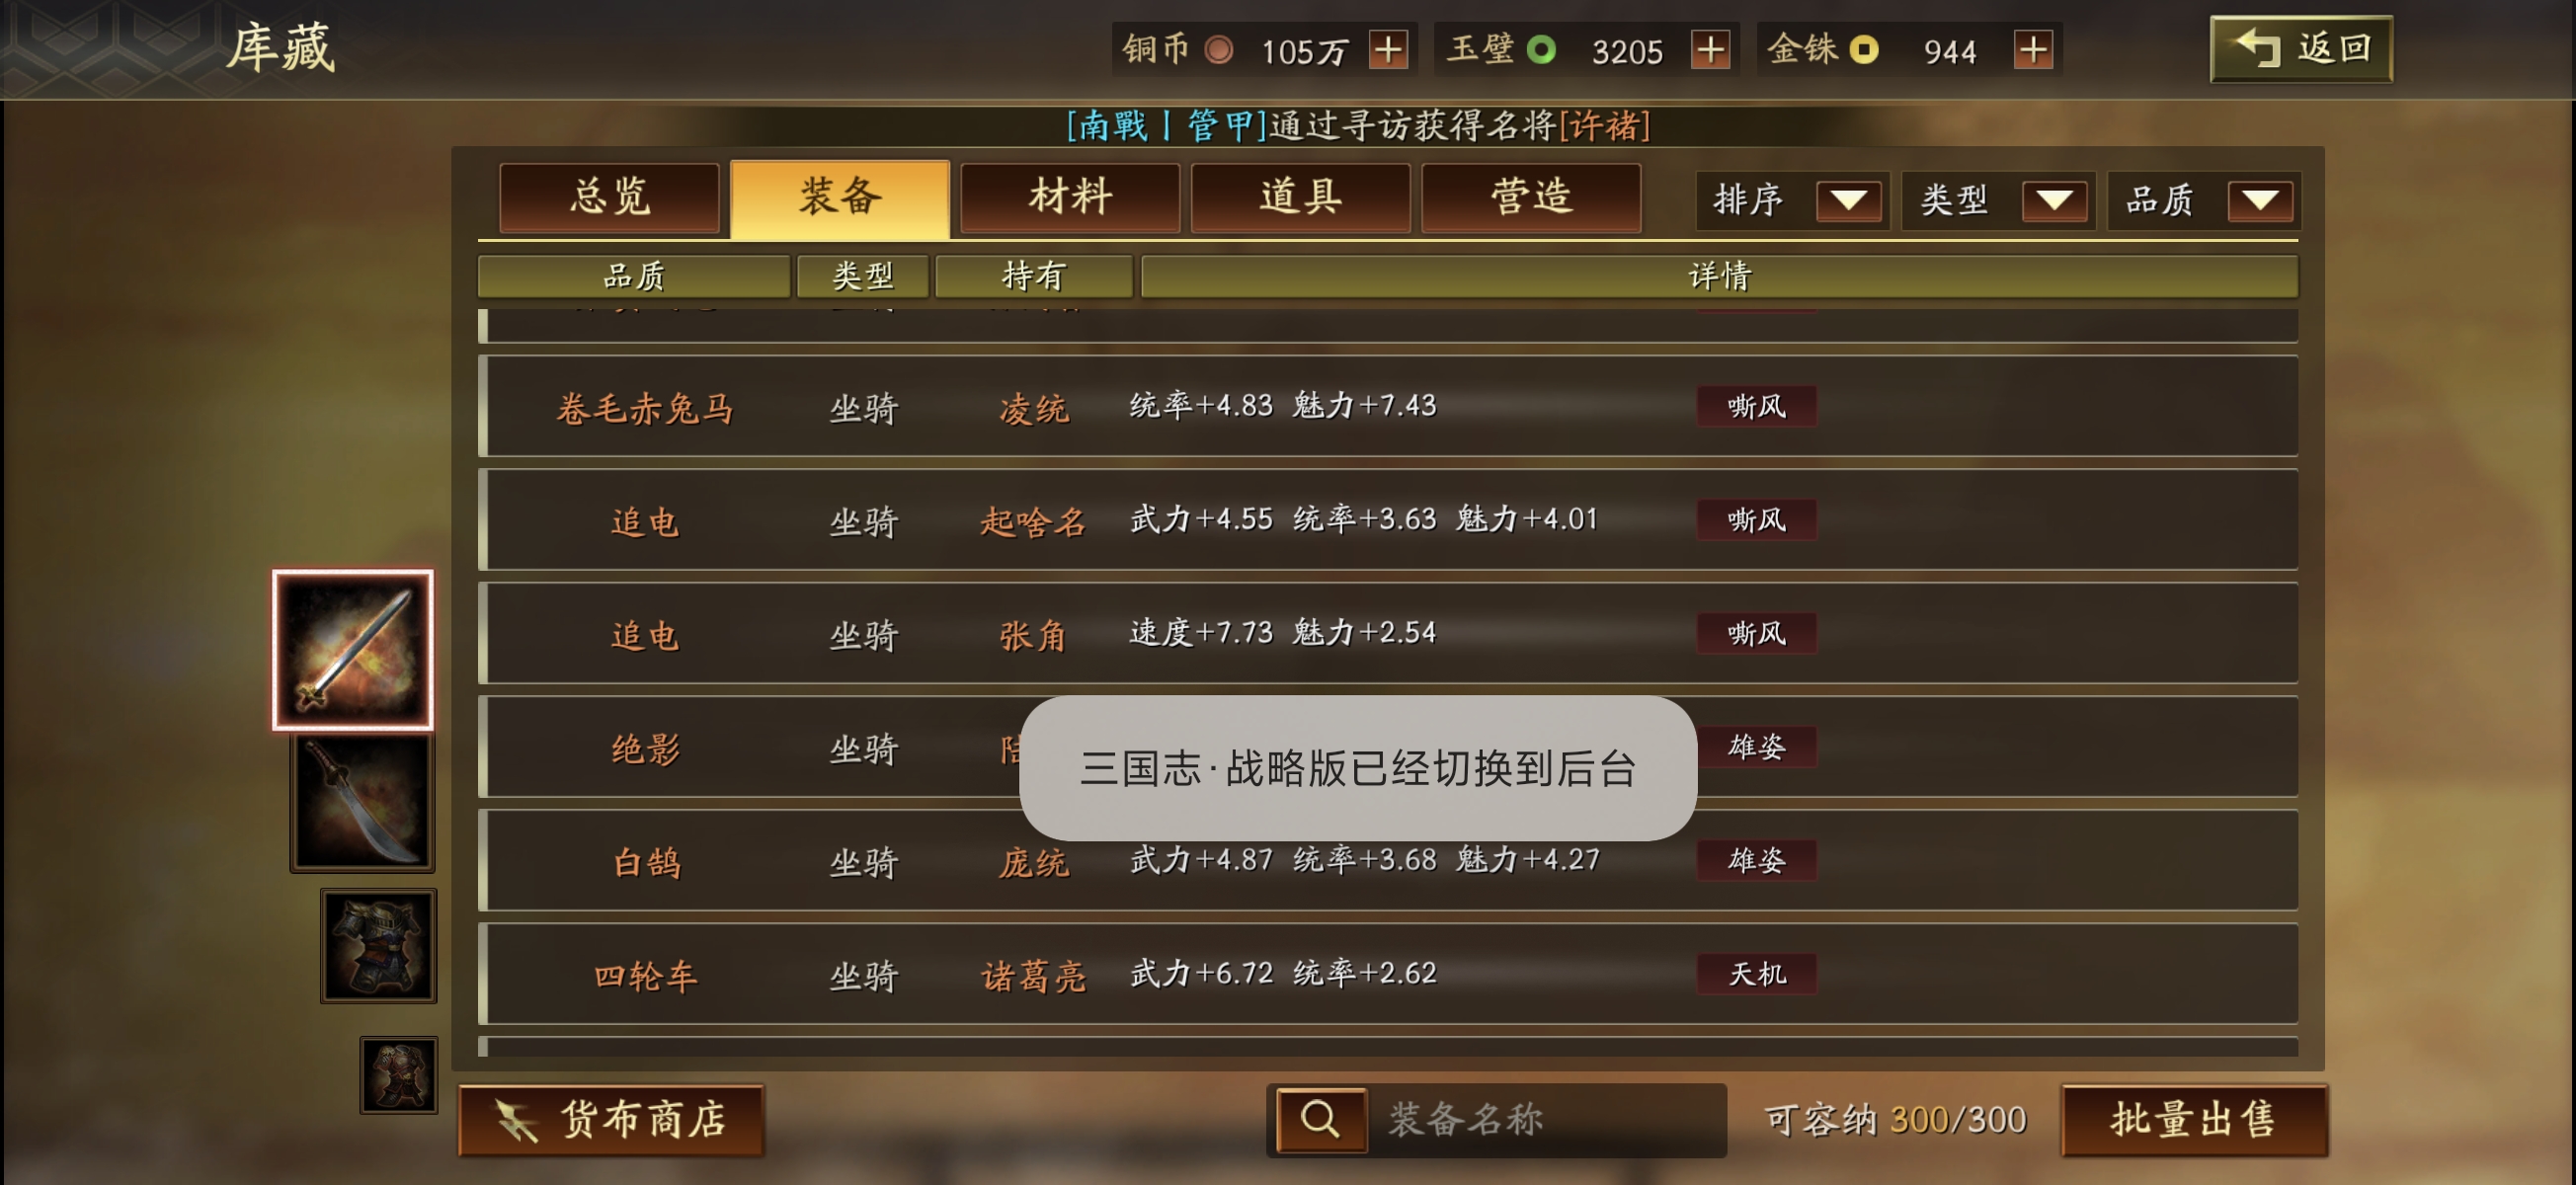Image resolution: width=2576 pixels, height=1185 pixels.
Task: Open the 道具 tab
Action: point(1300,197)
